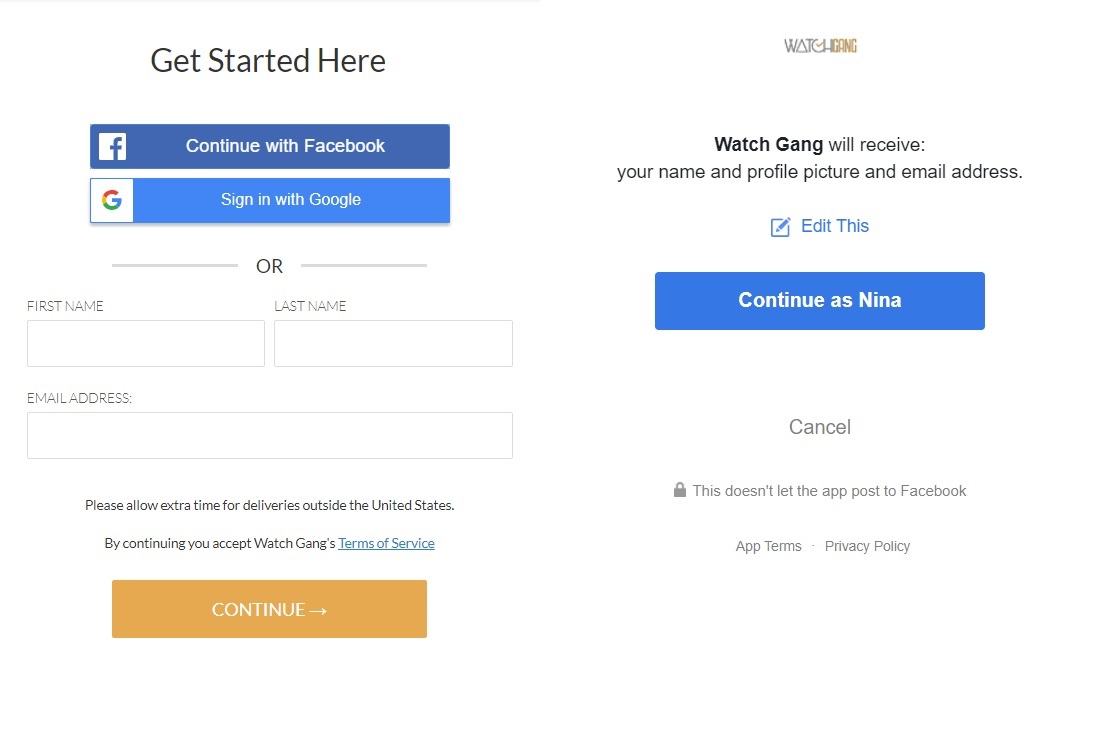The width and height of the screenshot is (1119, 756).
Task: Click the Facebook logo icon
Action: tap(112, 146)
